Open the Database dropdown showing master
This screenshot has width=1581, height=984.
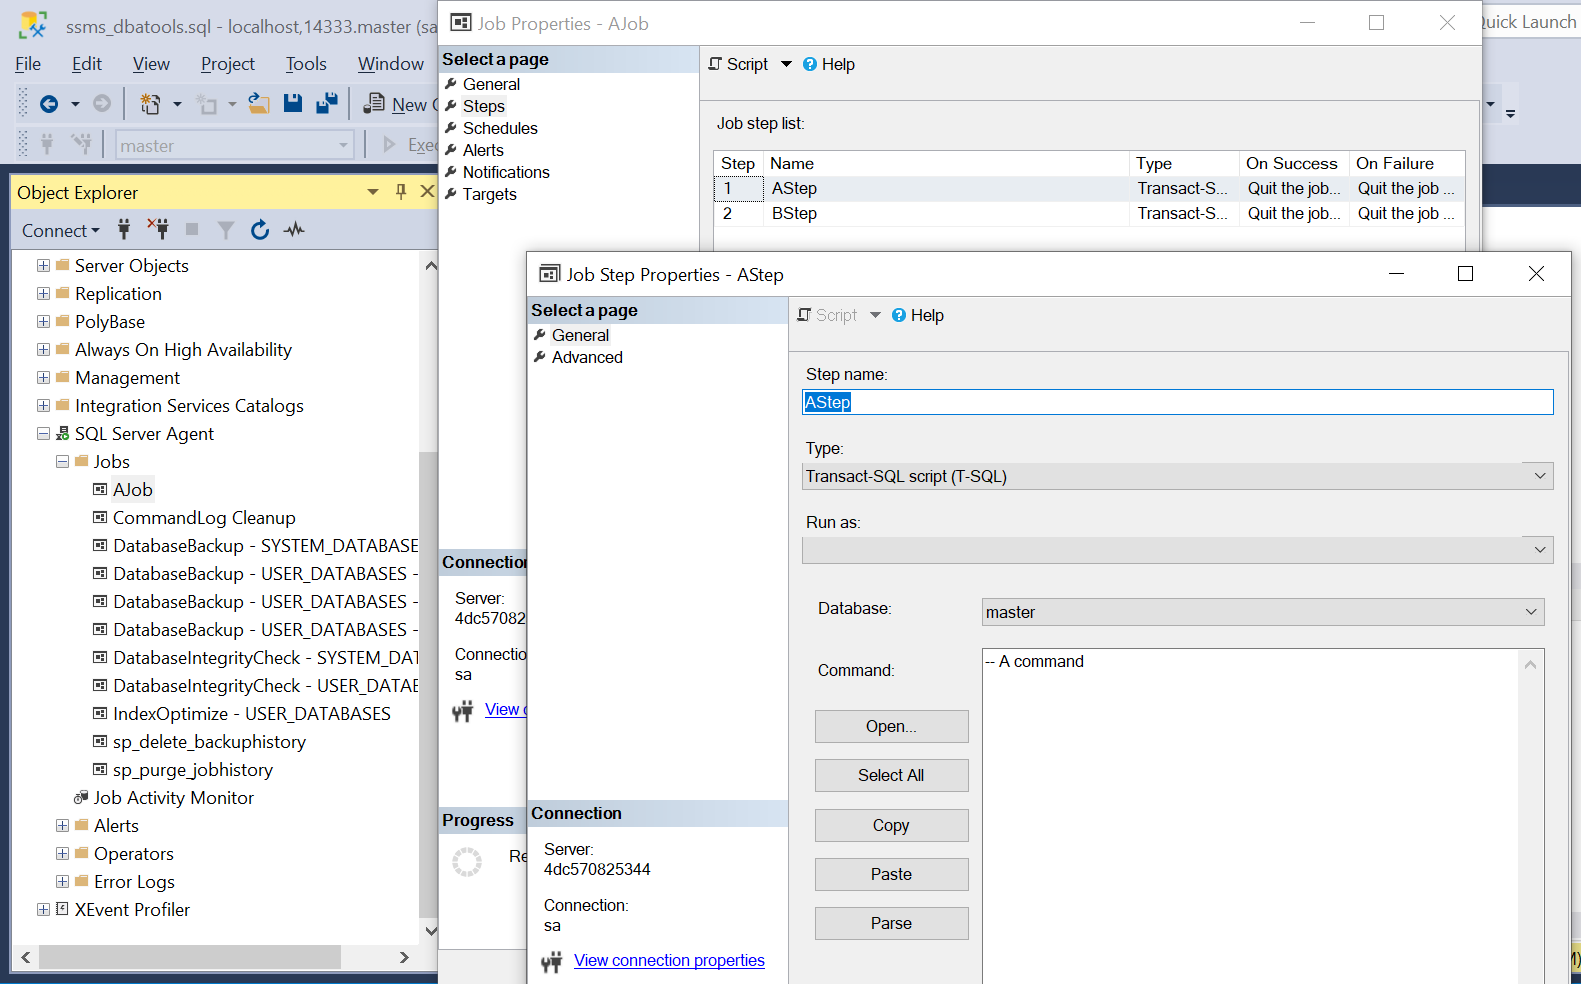click(x=1530, y=612)
